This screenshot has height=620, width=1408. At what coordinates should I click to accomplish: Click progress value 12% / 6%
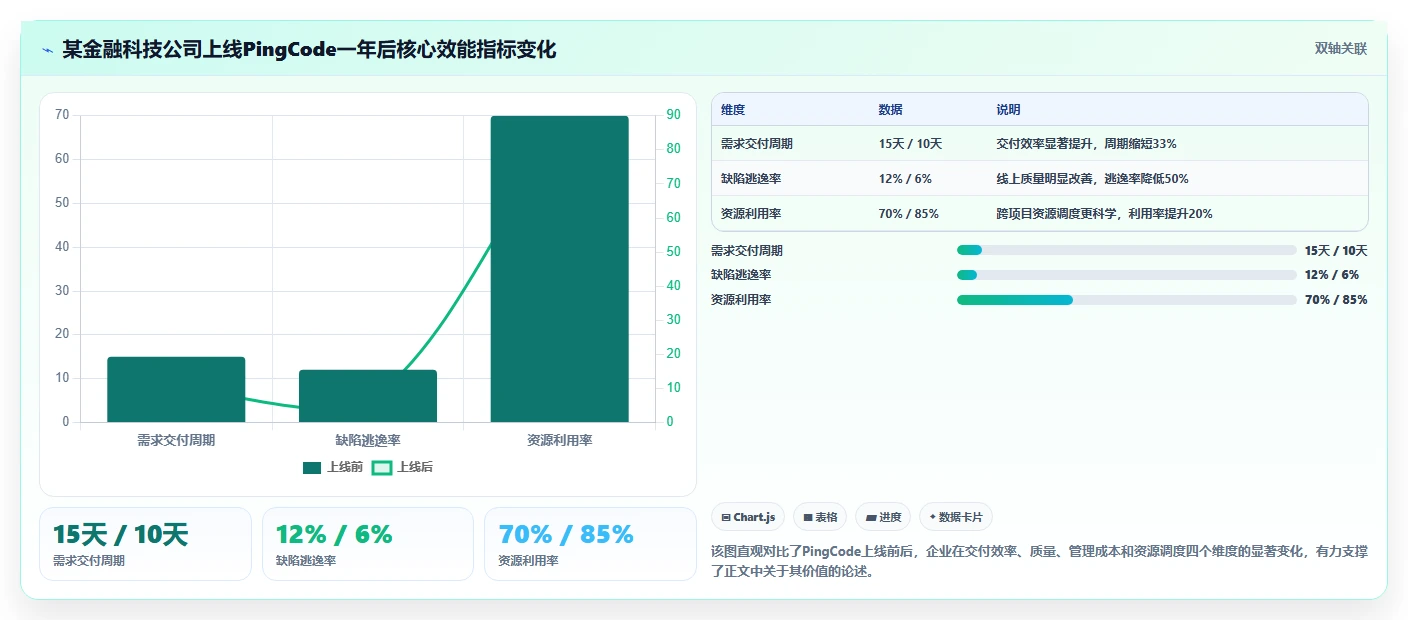(1332, 275)
